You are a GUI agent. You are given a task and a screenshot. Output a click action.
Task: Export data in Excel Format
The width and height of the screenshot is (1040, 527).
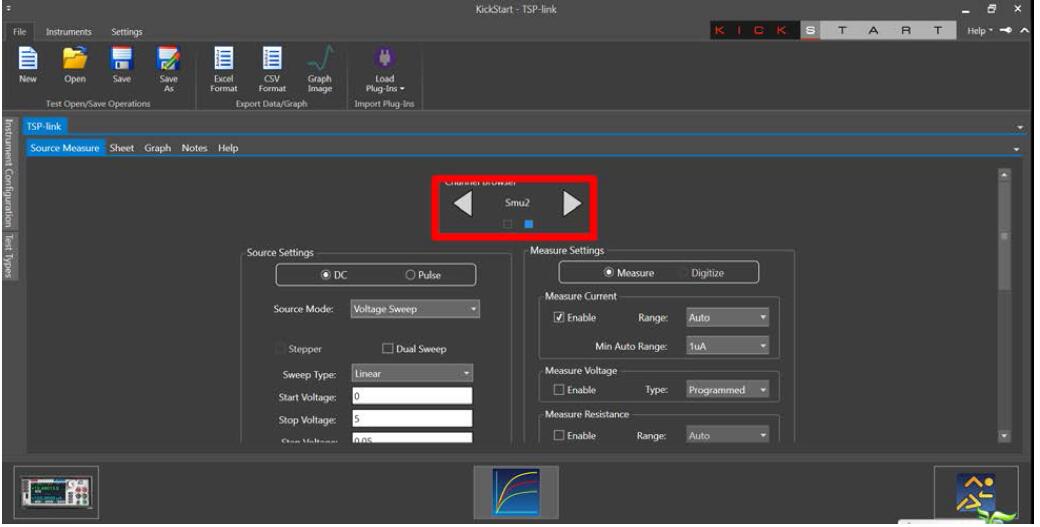pyautogui.click(x=223, y=62)
